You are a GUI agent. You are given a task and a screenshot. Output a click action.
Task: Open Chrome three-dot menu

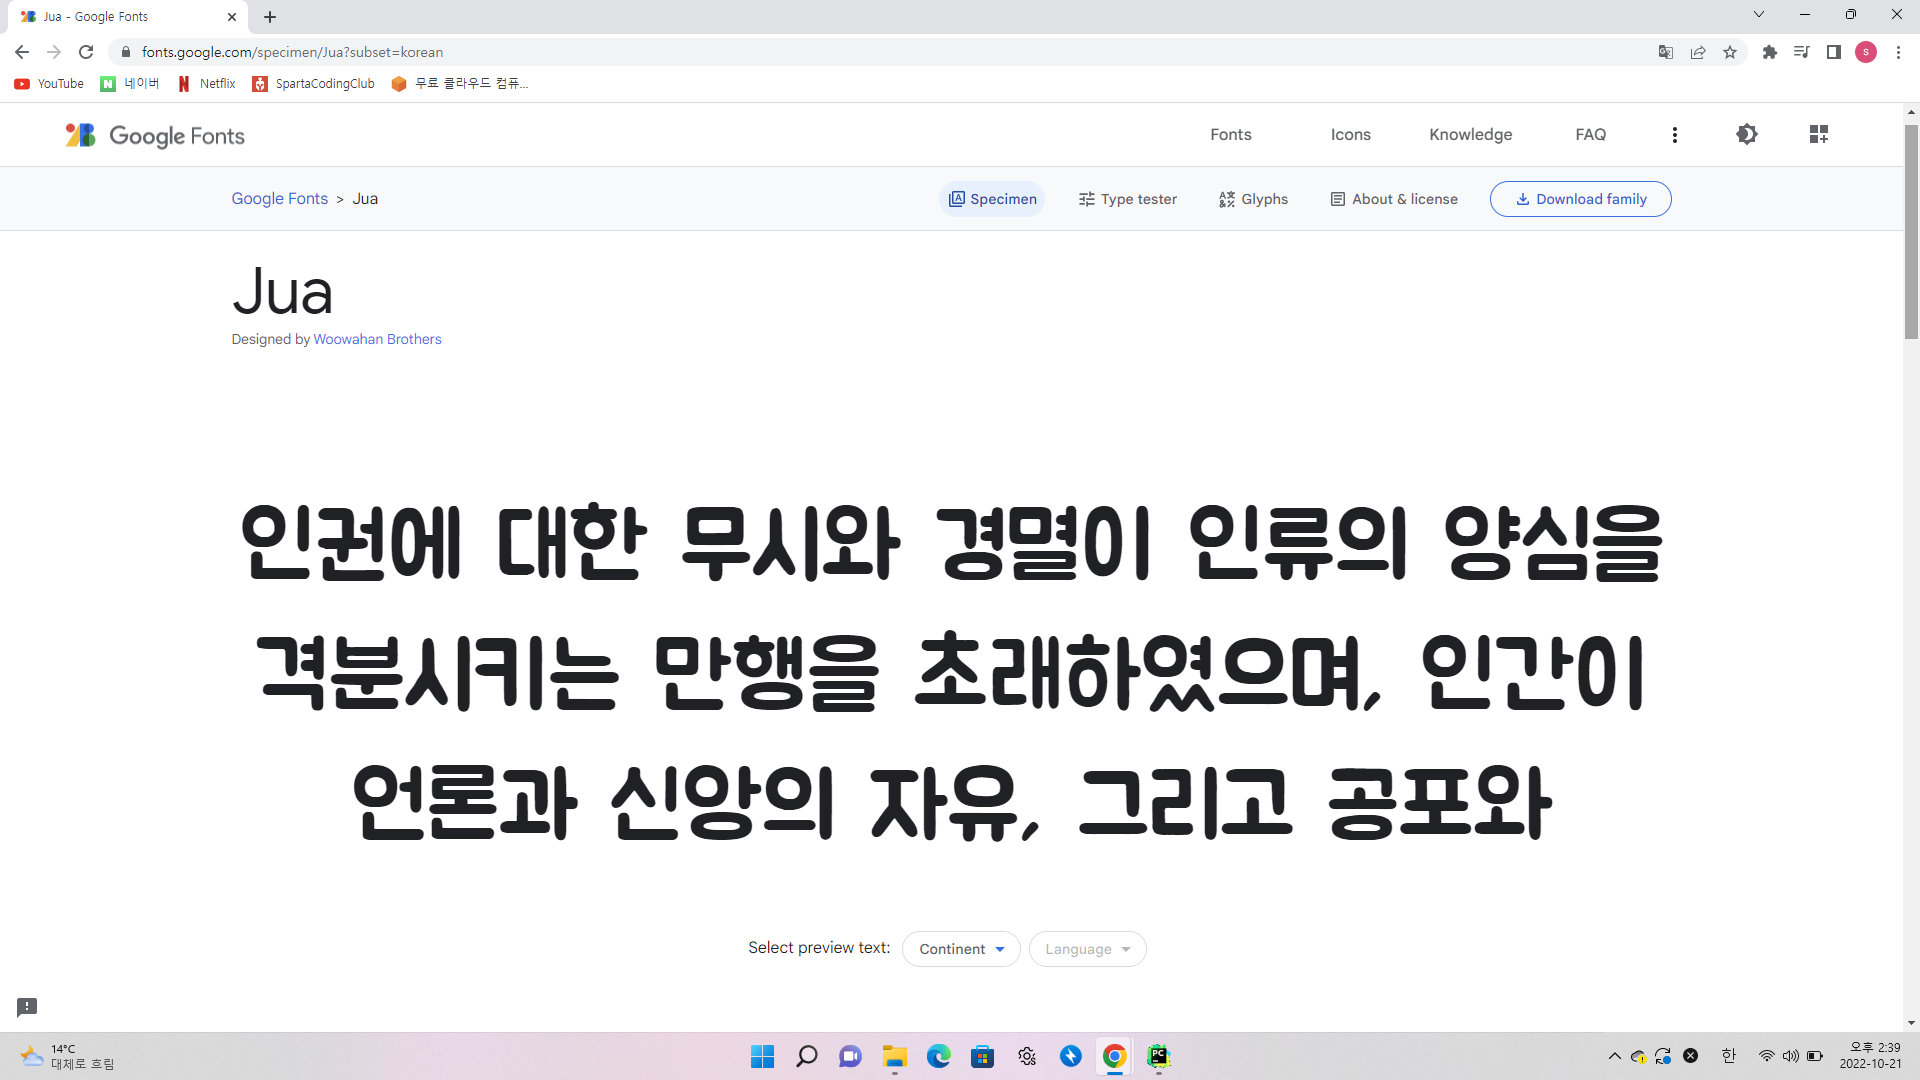1898,52
